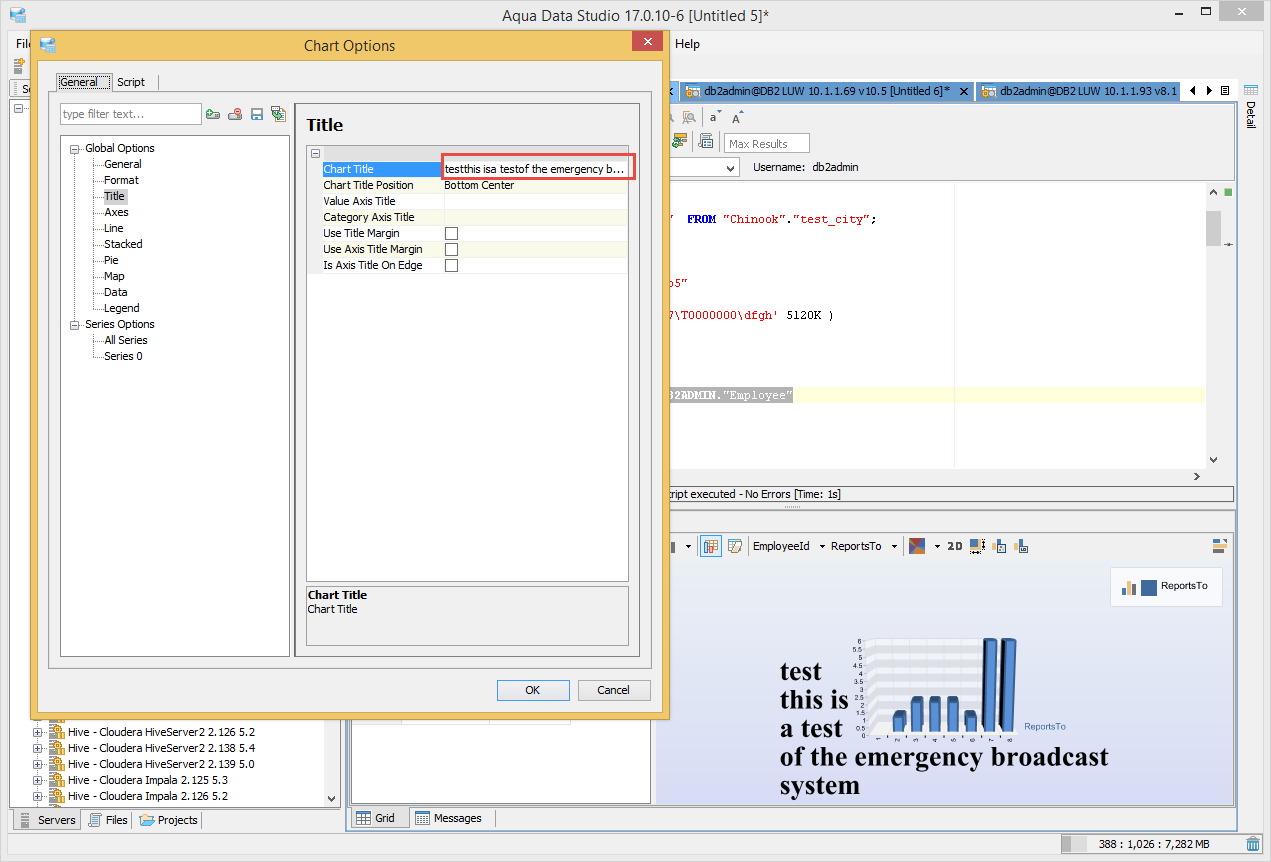Collapse the Global Options tree node
This screenshot has height=862, width=1271.
coord(75,149)
